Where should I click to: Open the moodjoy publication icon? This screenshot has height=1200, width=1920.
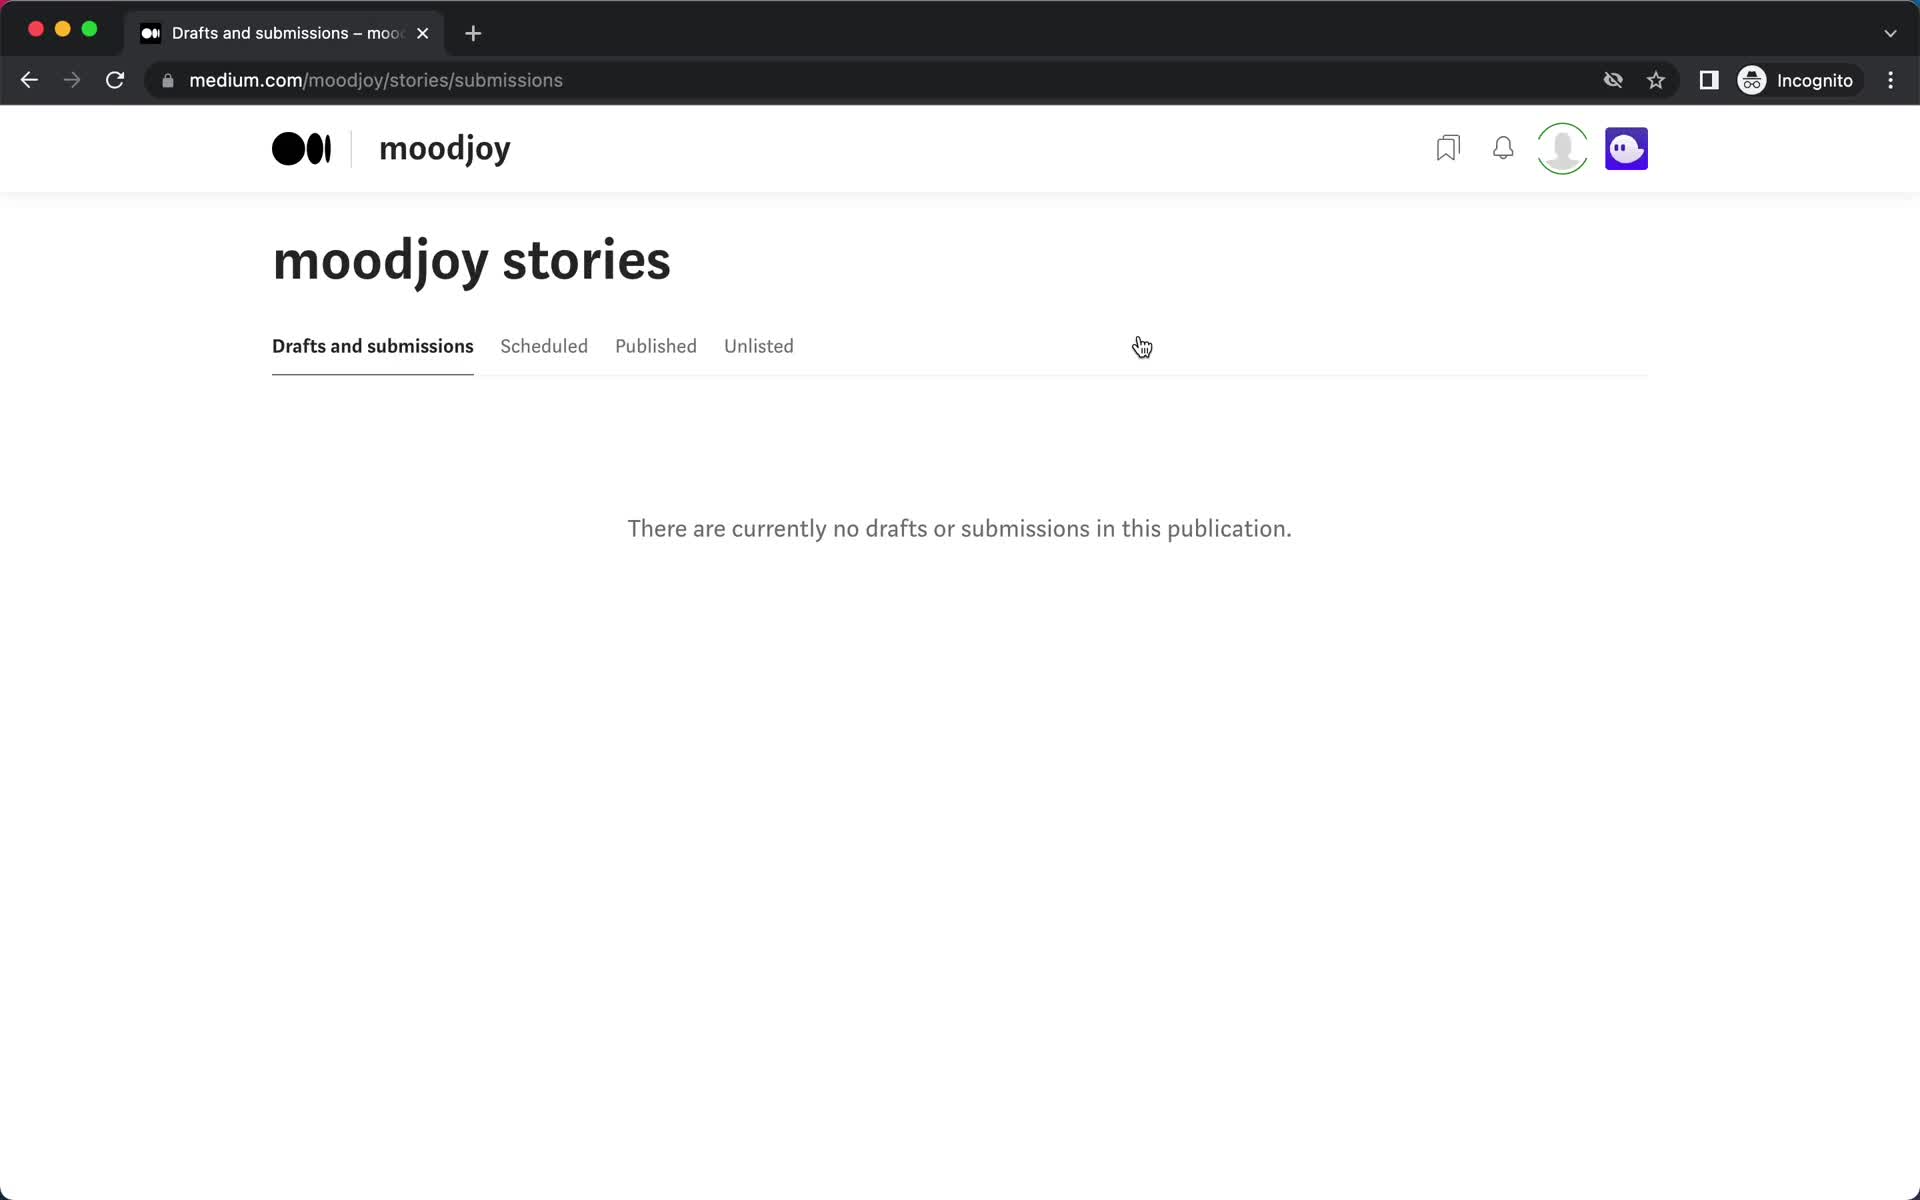pyautogui.click(x=1626, y=148)
